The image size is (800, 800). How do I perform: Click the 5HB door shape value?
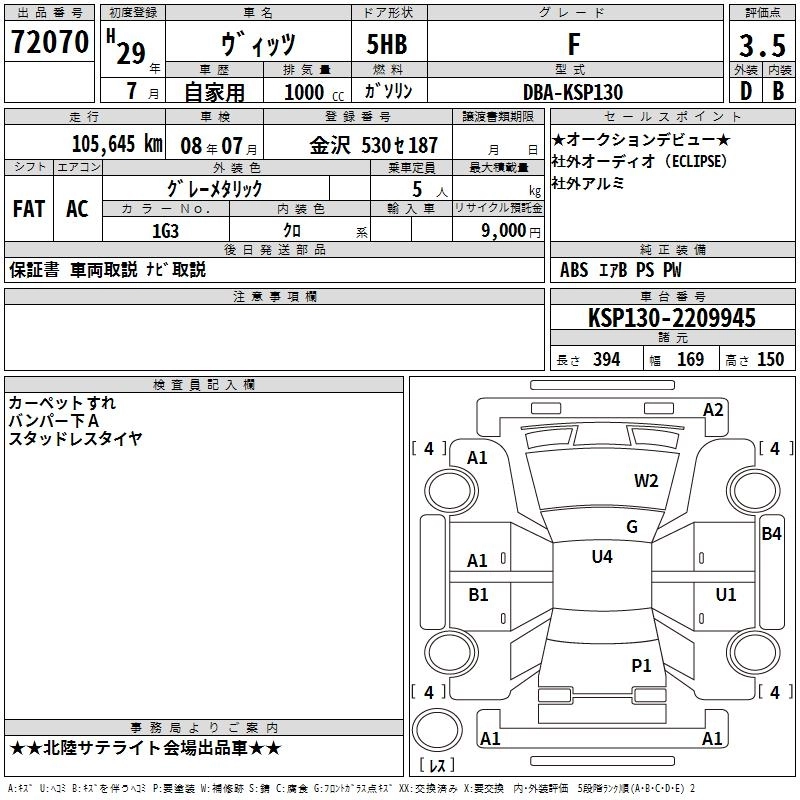[387, 44]
